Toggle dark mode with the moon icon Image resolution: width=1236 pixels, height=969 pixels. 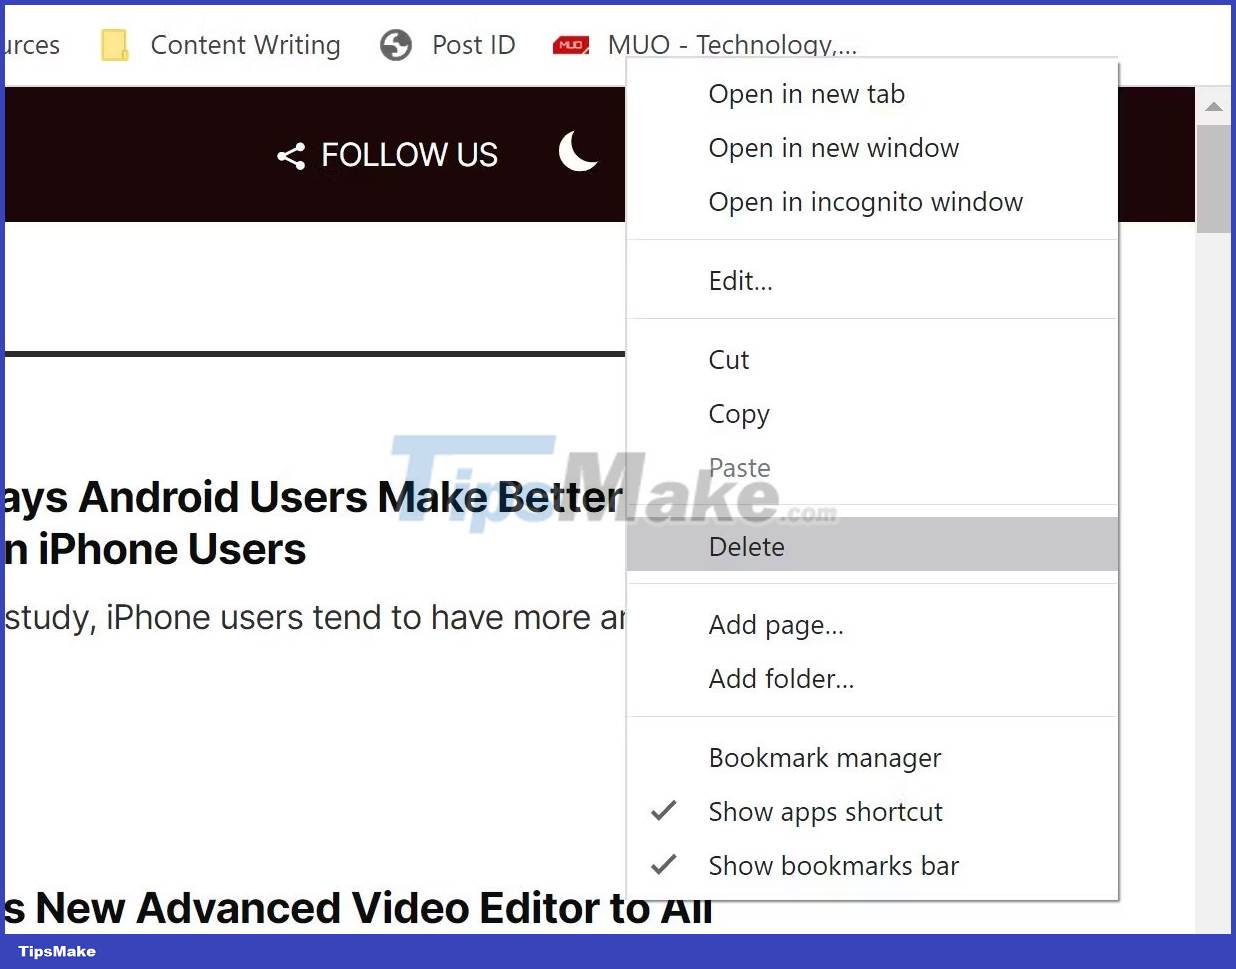coord(578,152)
